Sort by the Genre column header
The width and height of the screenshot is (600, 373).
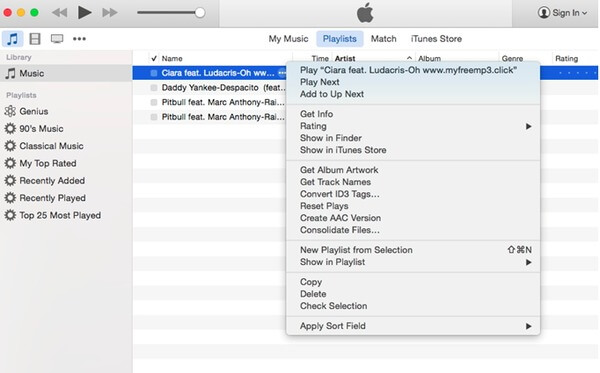[x=512, y=59]
